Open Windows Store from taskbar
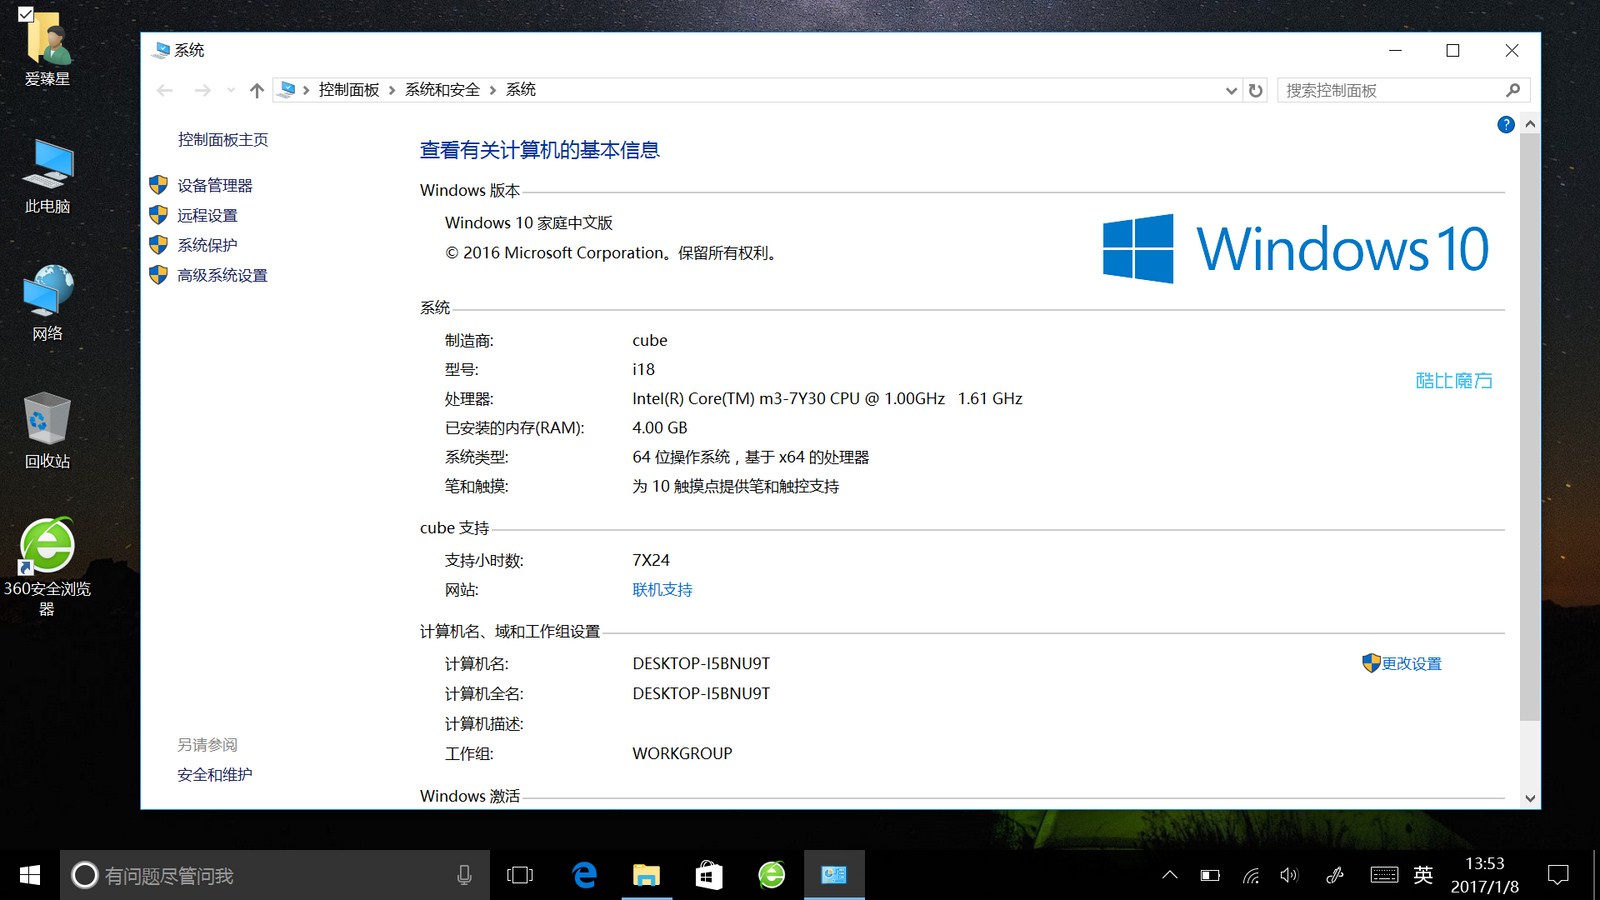 tap(709, 876)
